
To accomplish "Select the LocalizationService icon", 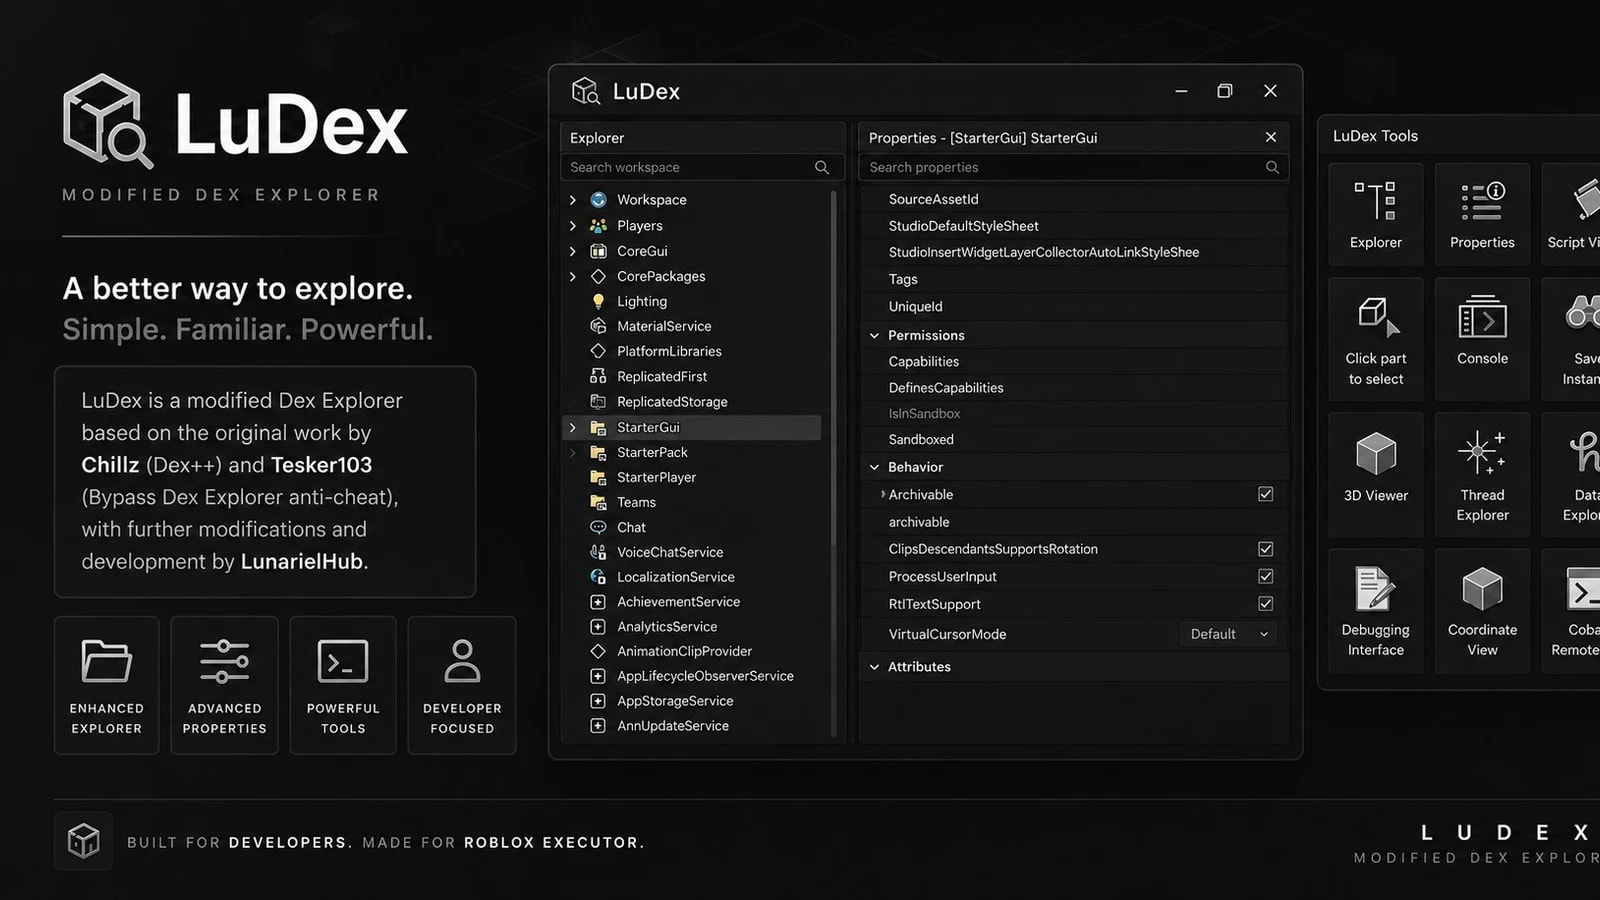I will click(598, 577).
